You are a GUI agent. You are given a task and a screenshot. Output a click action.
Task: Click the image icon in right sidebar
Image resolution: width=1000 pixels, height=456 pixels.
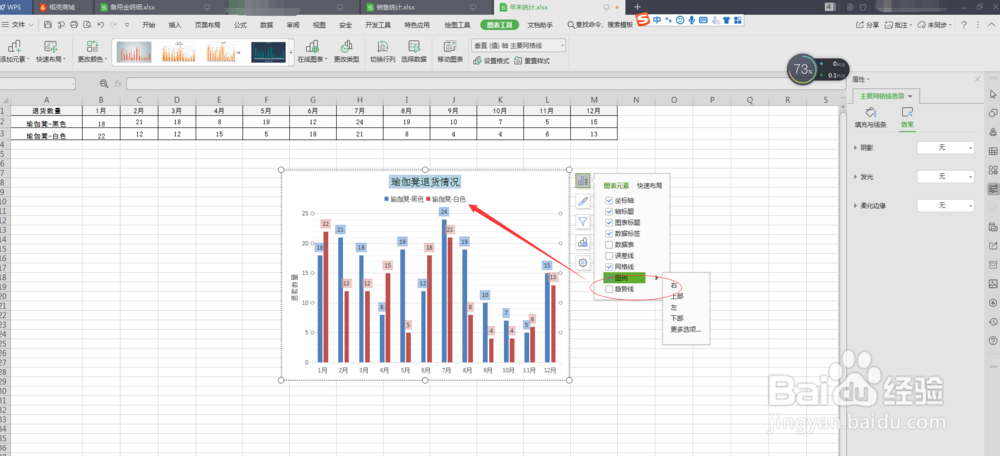point(992,283)
